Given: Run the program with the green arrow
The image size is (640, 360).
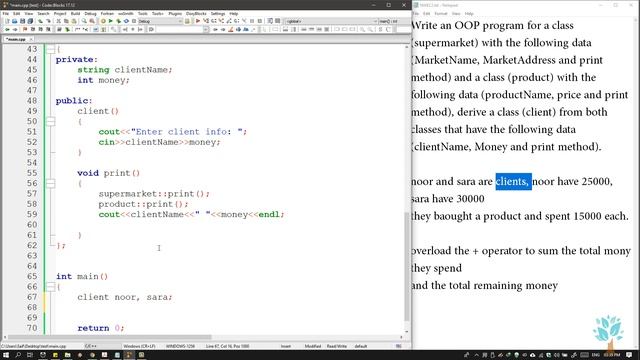Looking at the screenshot, I should pyautogui.click(x=111, y=21).
